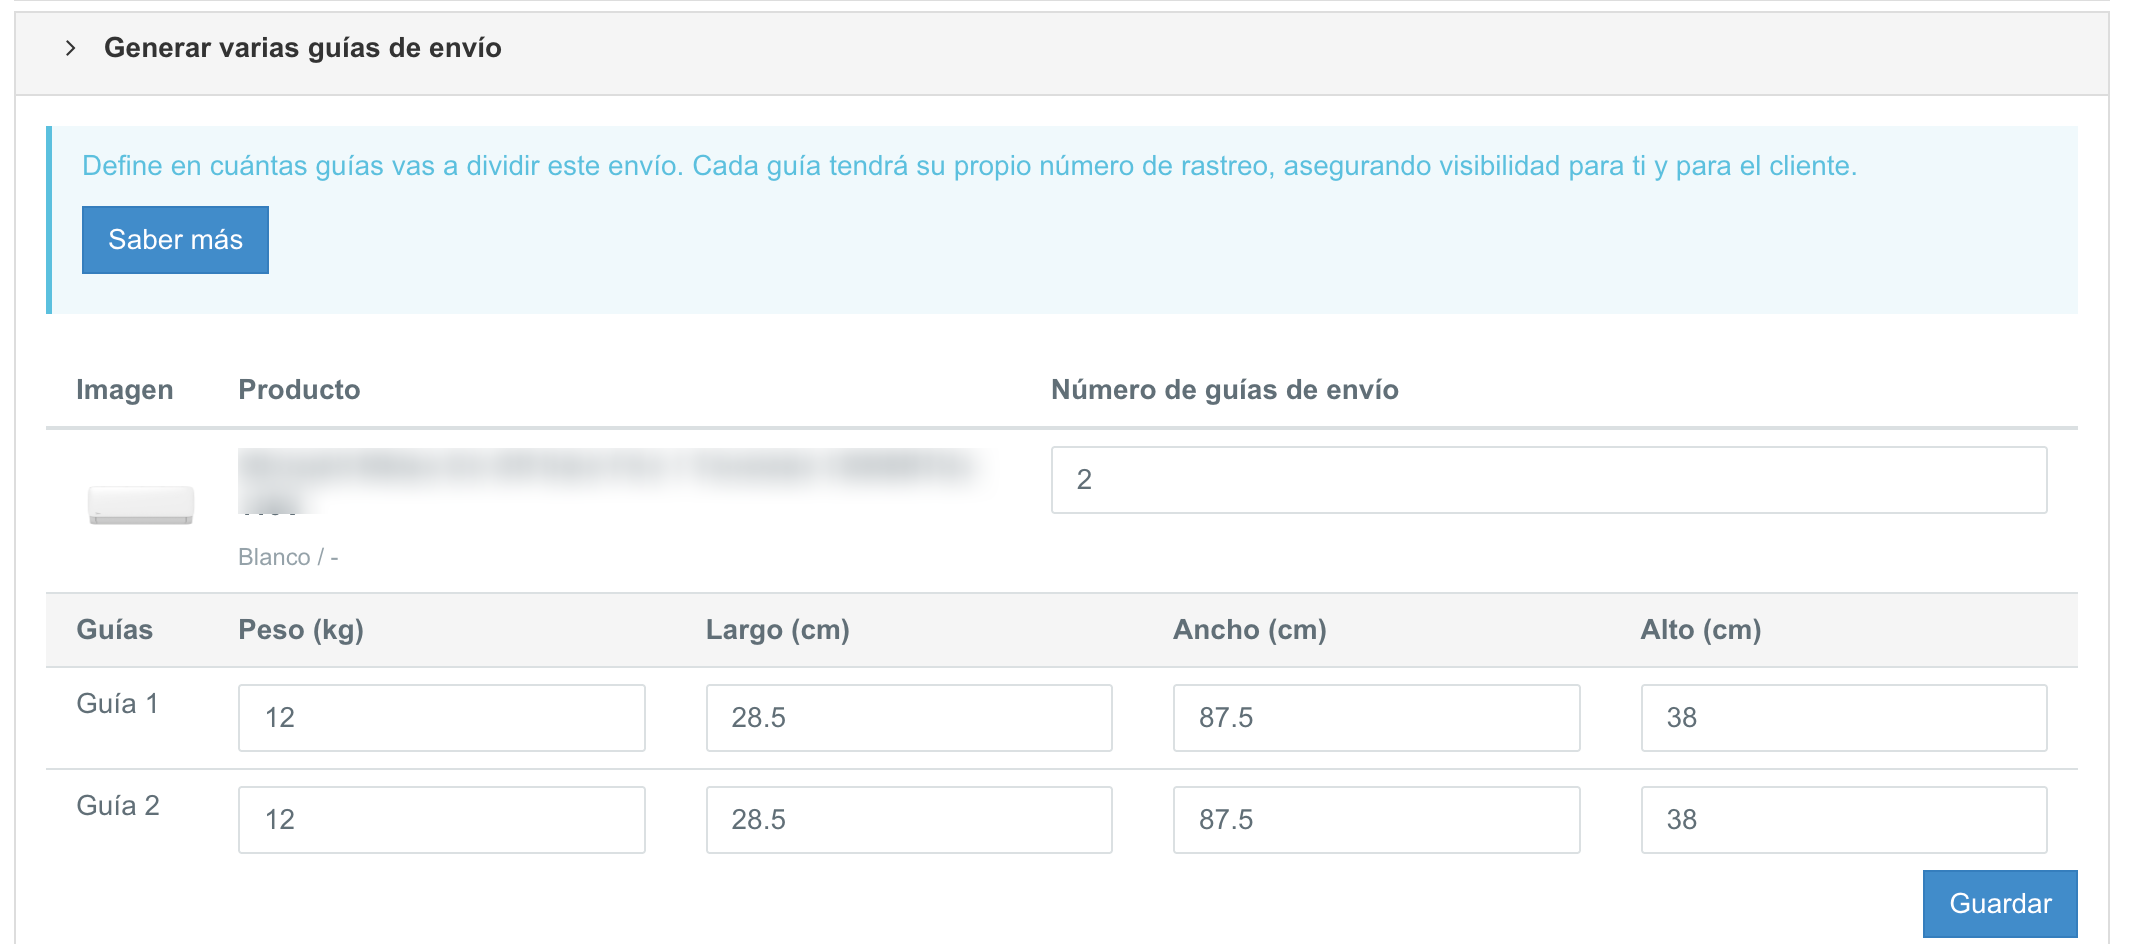Click the Guía 1 row label
2132x944 pixels.
[117, 704]
